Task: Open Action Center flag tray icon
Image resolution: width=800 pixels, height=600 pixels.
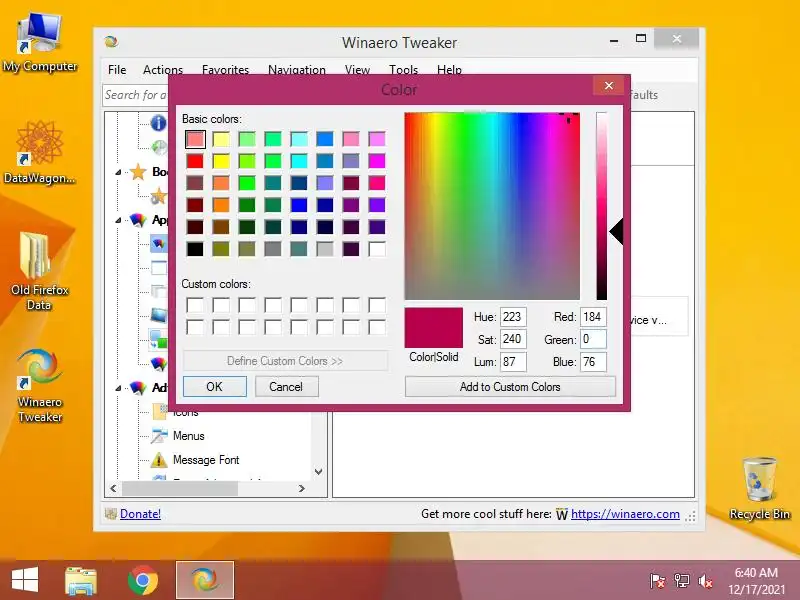Action: coord(657,581)
